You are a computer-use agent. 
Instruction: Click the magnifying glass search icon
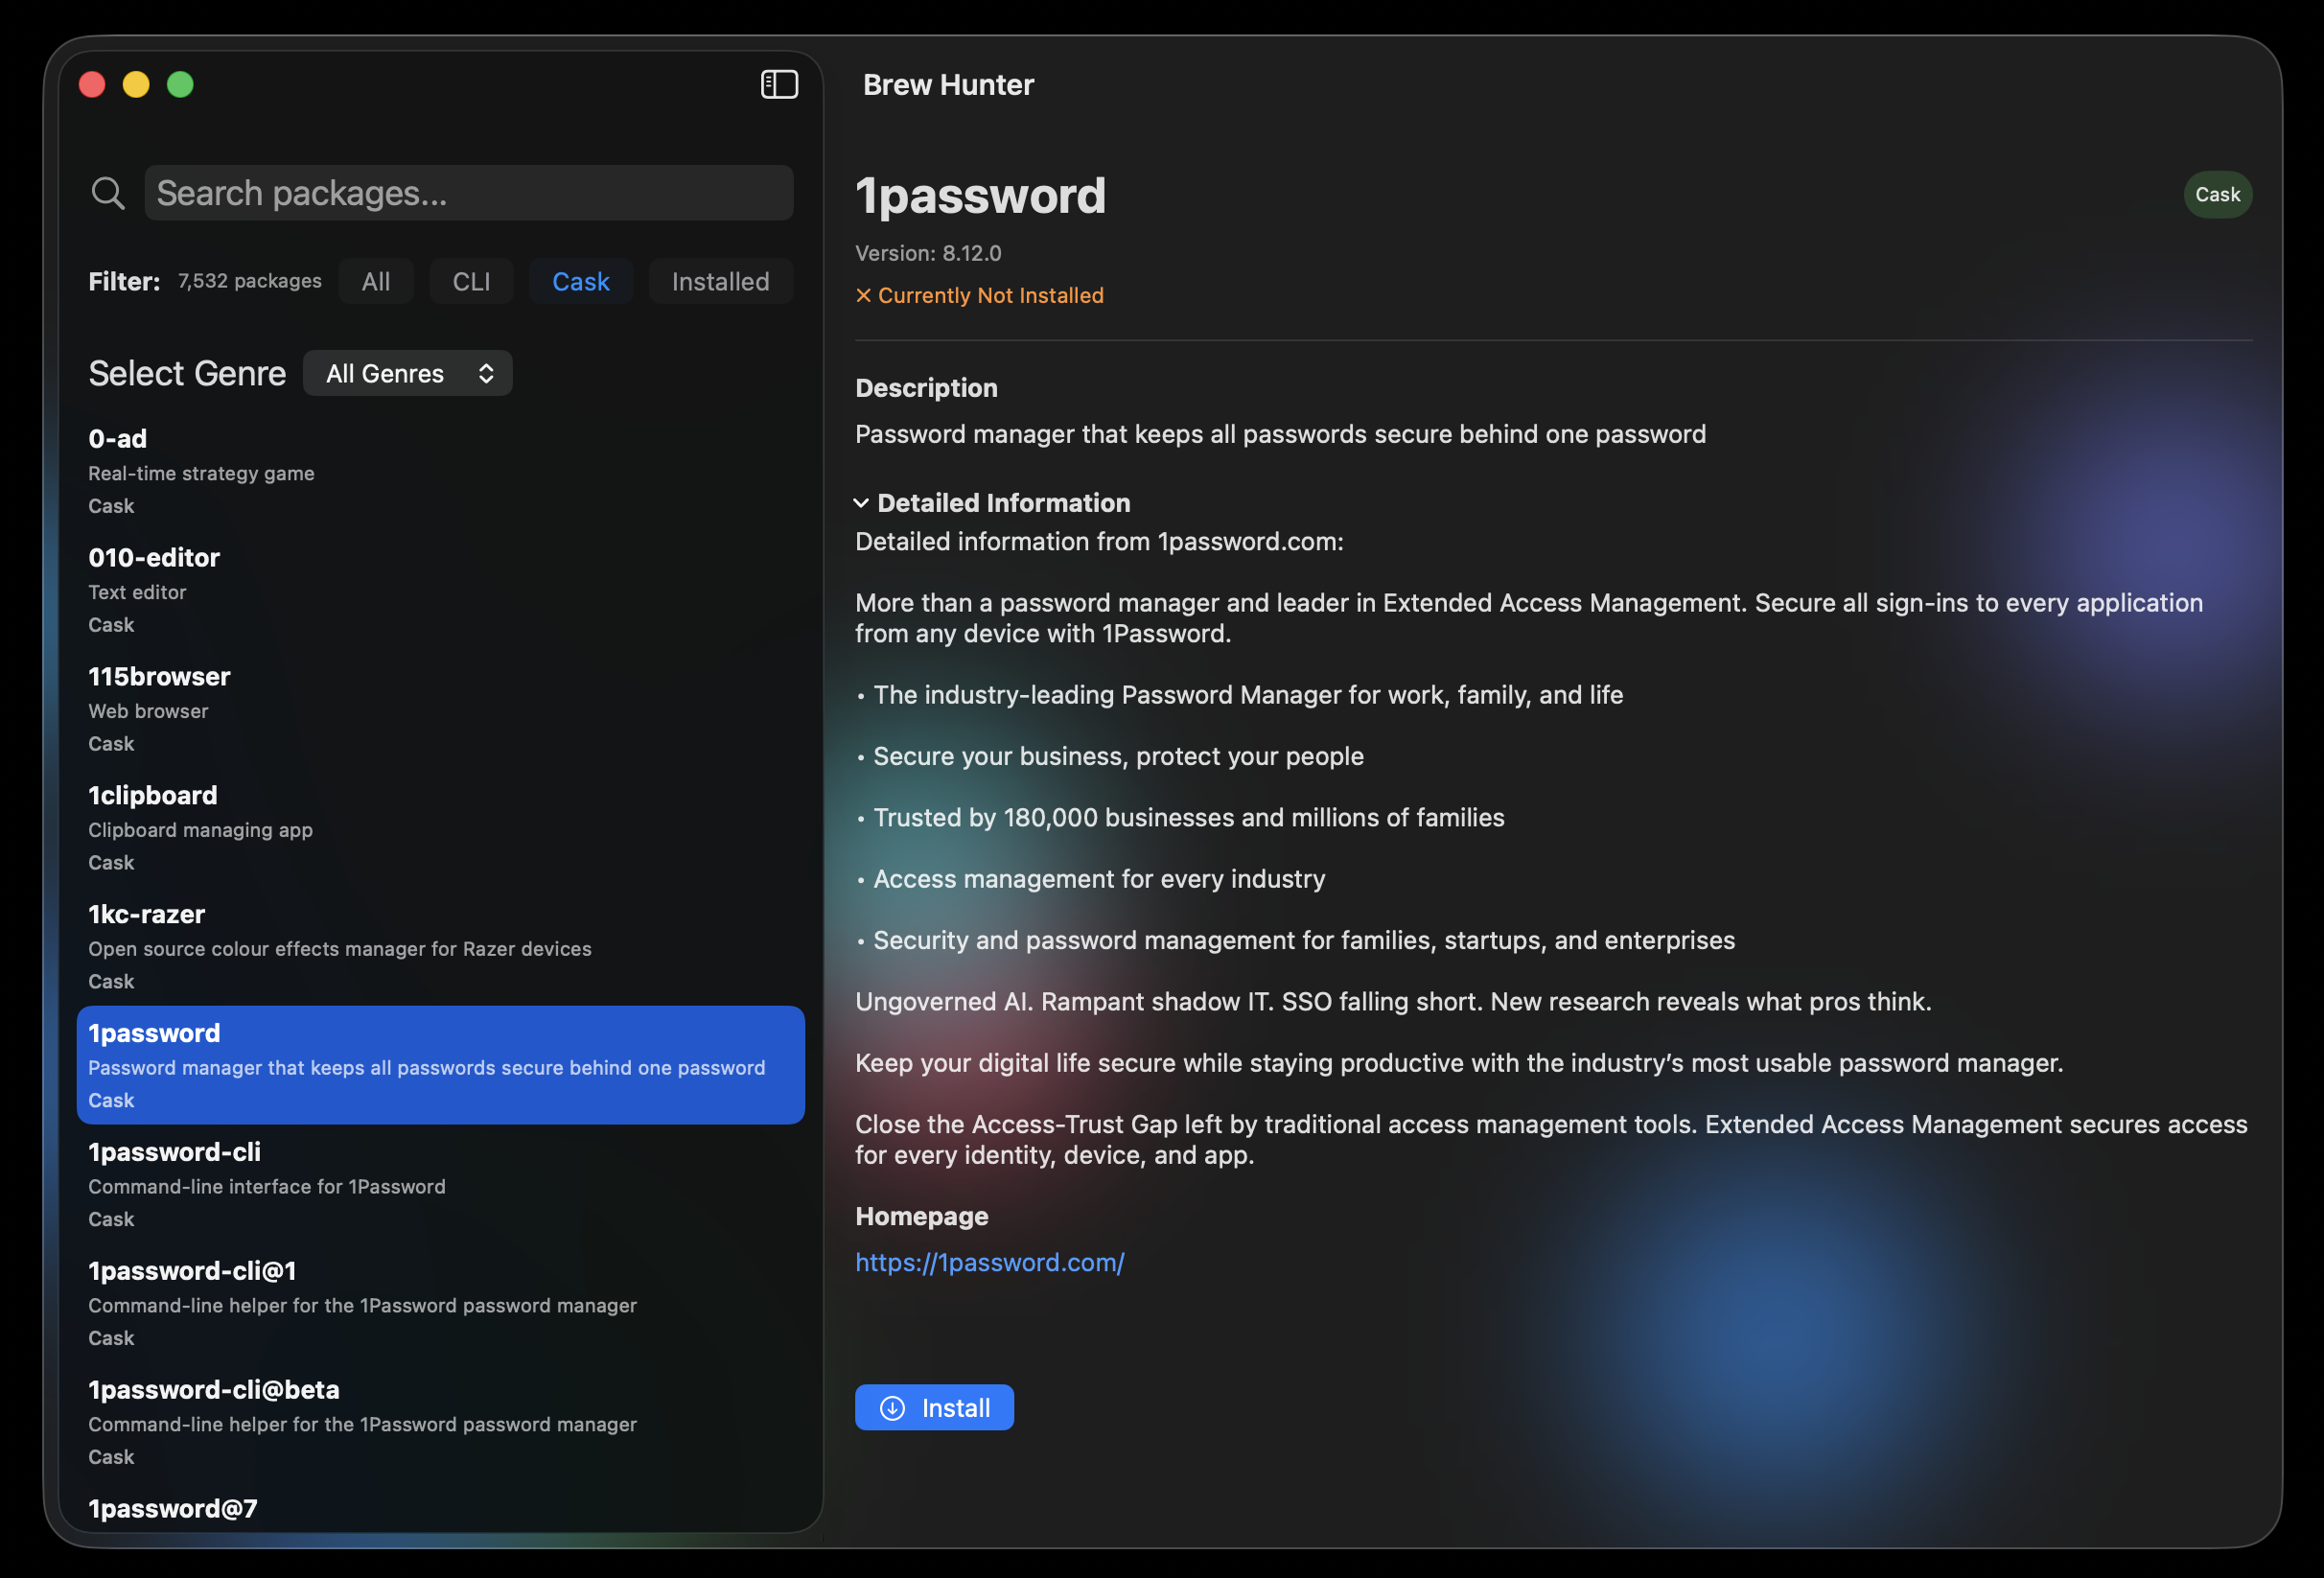[108, 193]
